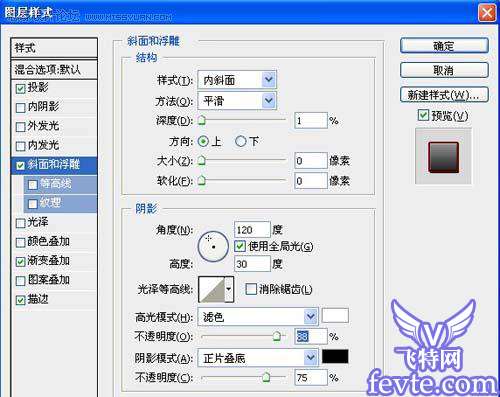Select the 样式 styles list header
This screenshot has width=500, height=397.
point(54,48)
